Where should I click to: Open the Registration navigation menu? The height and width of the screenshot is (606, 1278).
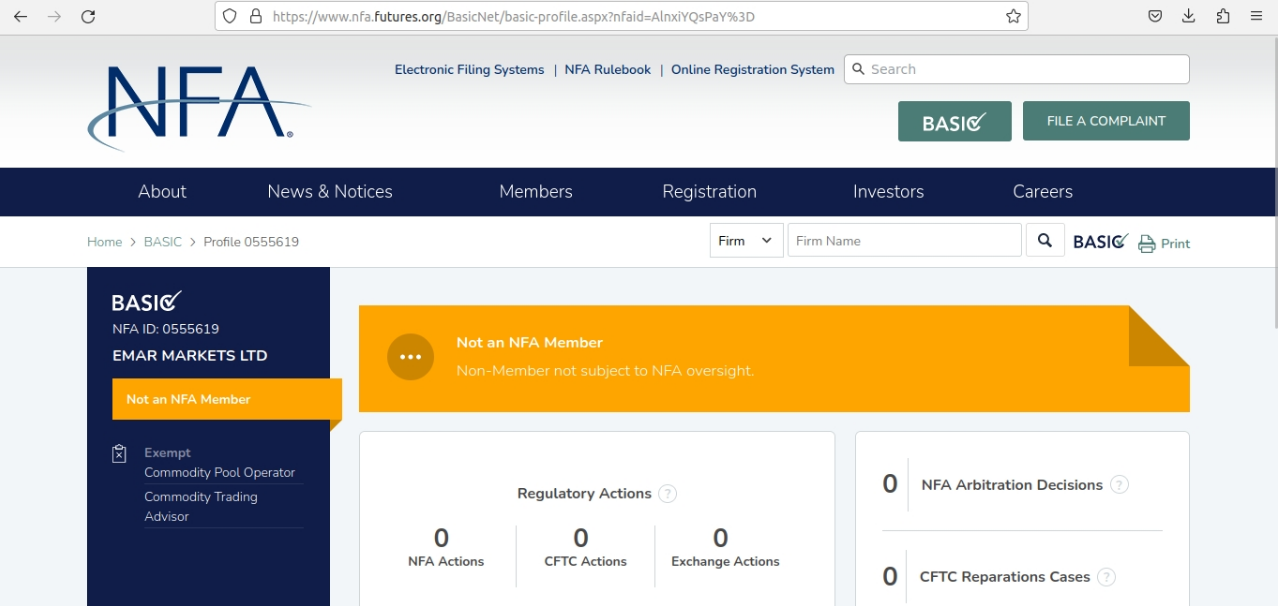[709, 192]
